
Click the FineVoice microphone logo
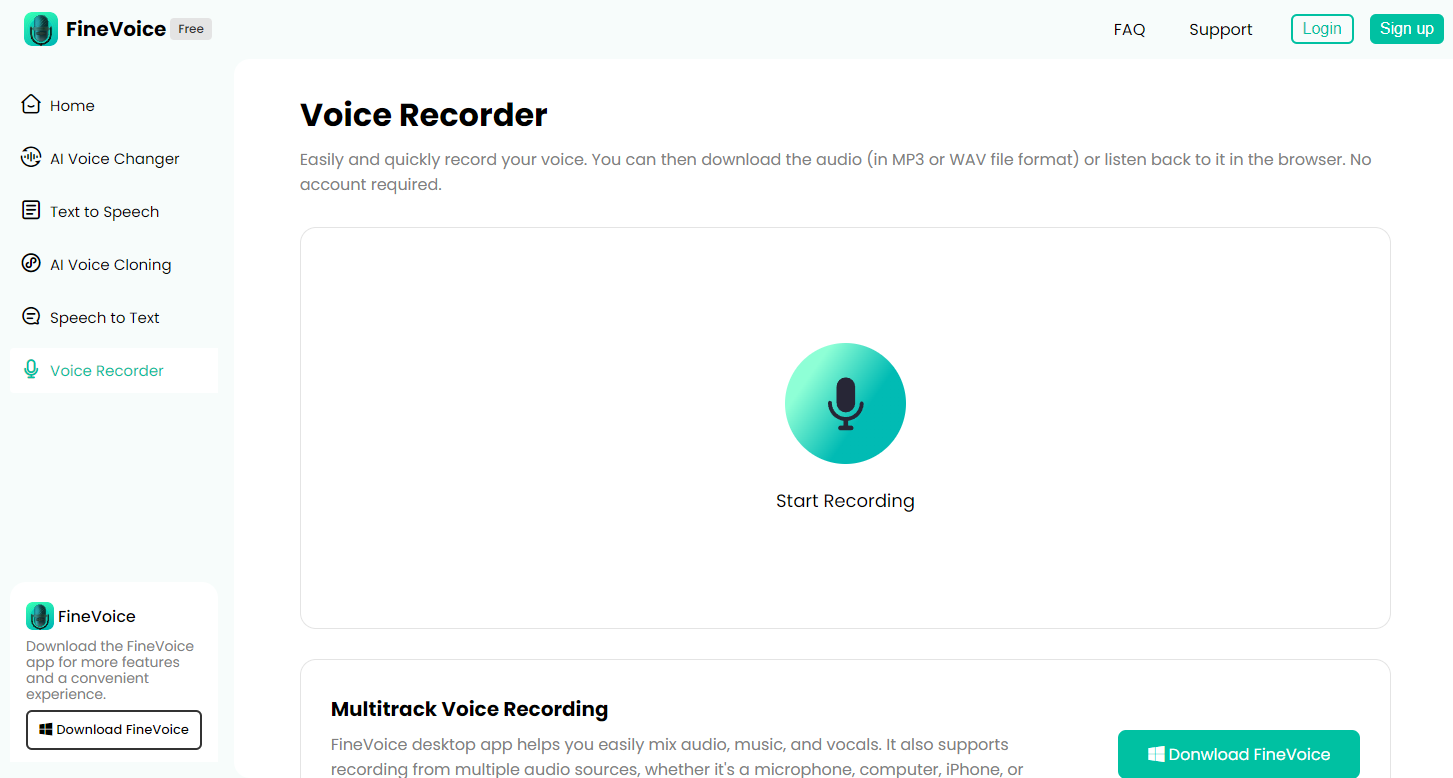pyautogui.click(x=40, y=28)
